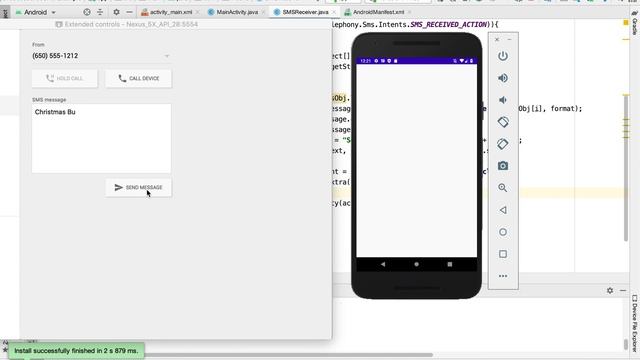The height and width of the screenshot is (360, 640).
Task: Click the CALL DEVICE button
Action: click(x=138, y=78)
